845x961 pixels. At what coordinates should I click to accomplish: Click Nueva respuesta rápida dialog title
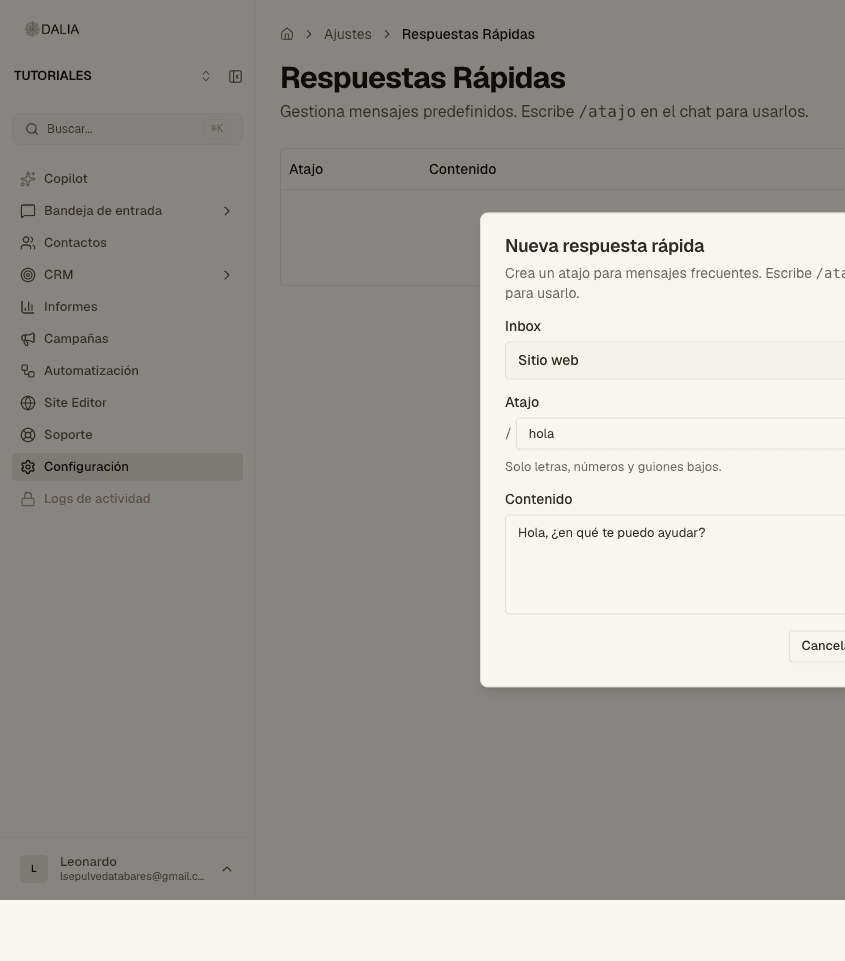(604, 246)
